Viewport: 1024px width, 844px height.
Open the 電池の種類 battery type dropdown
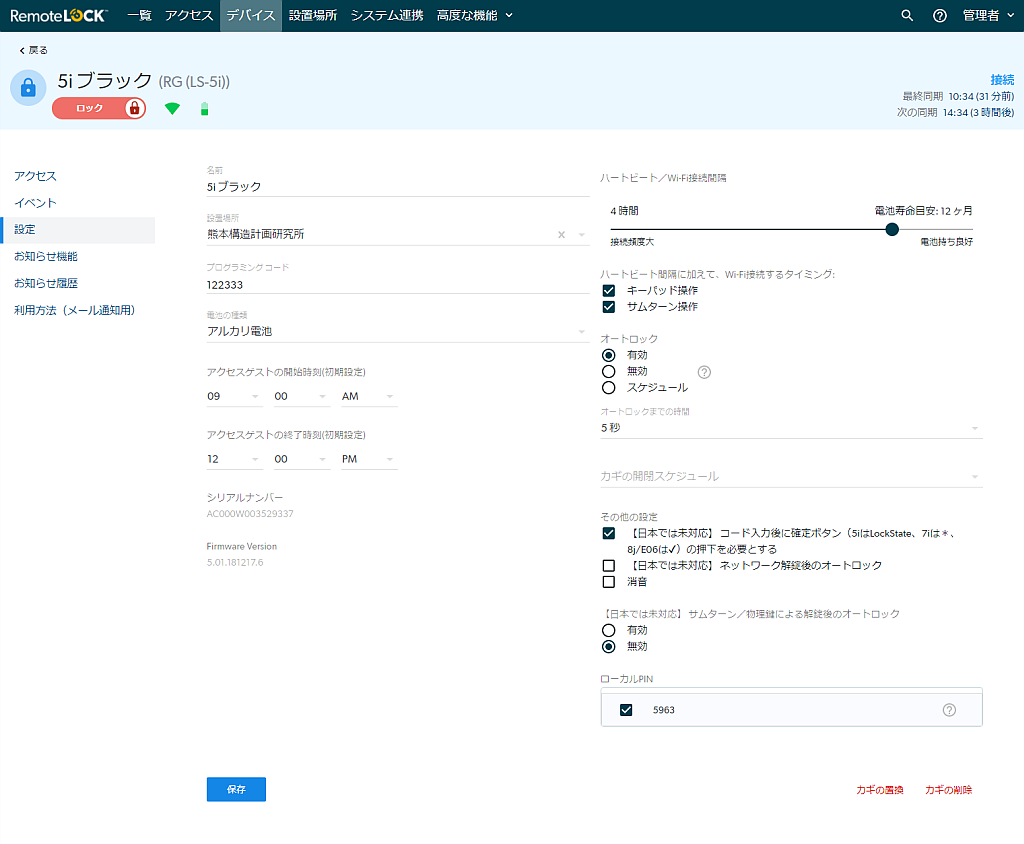click(x=398, y=332)
